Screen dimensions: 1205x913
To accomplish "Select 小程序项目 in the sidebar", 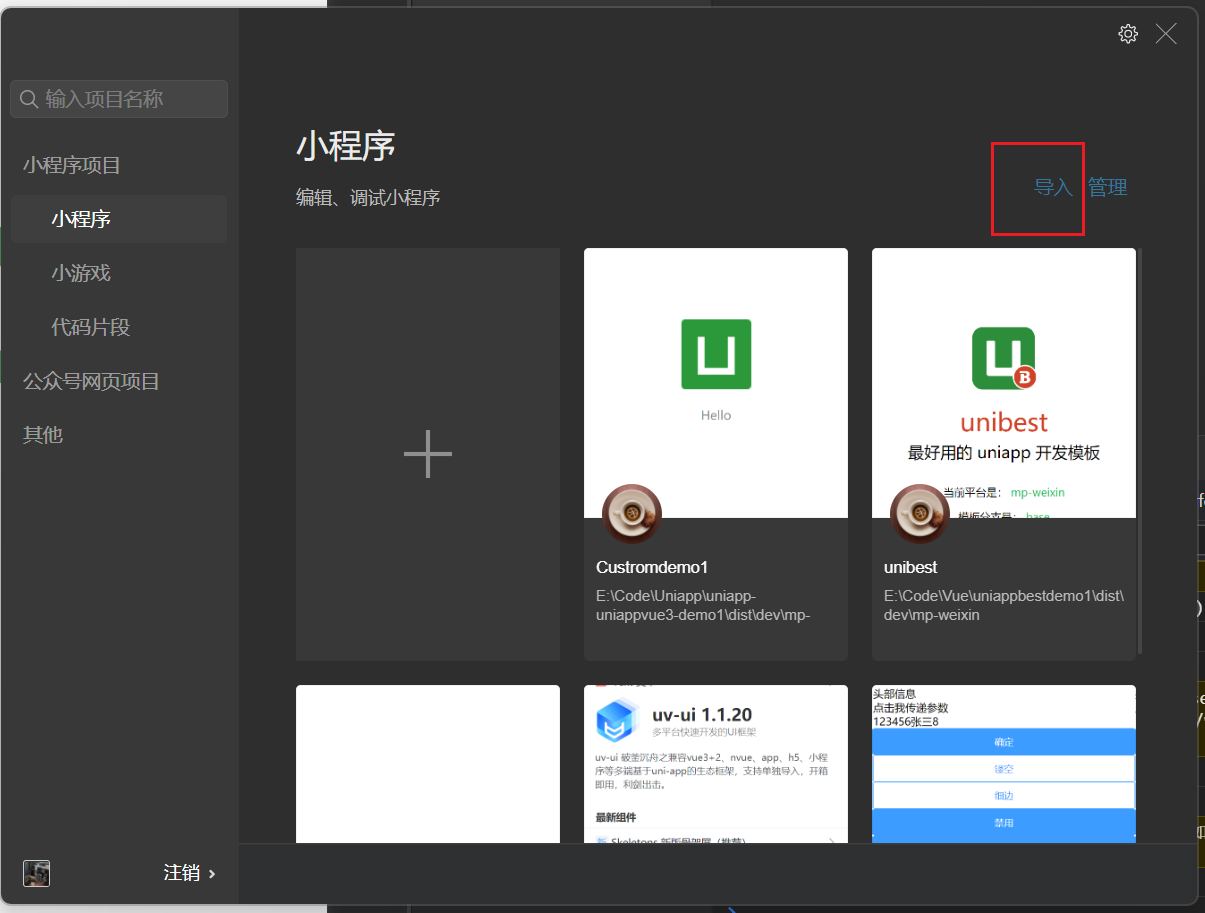I will pos(72,165).
